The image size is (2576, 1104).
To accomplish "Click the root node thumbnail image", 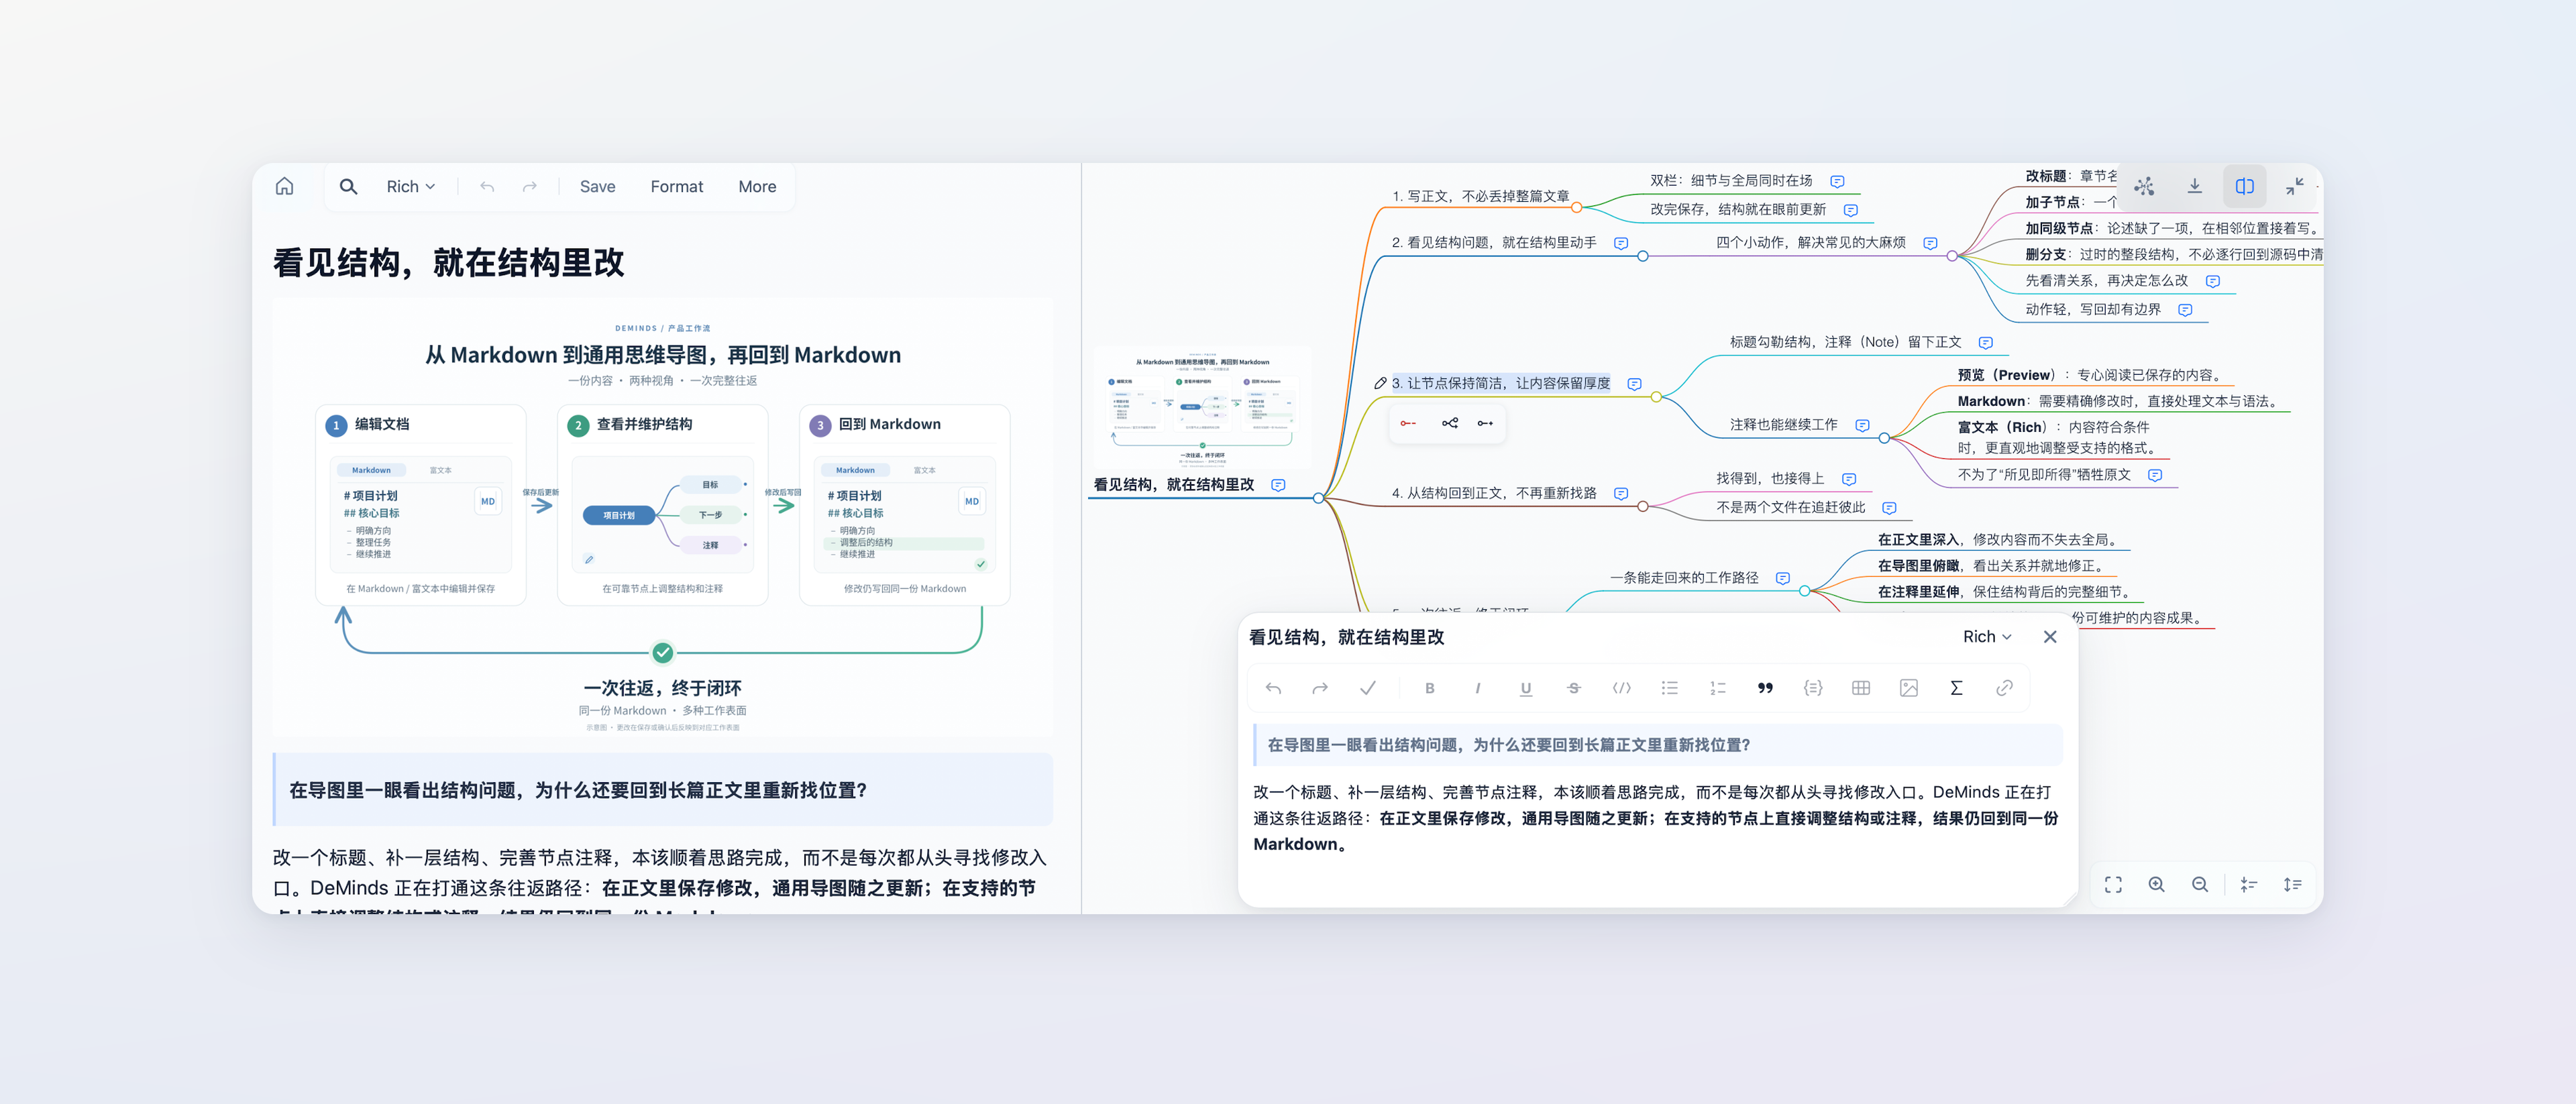I will pyautogui.click(x=1202, y=408).
